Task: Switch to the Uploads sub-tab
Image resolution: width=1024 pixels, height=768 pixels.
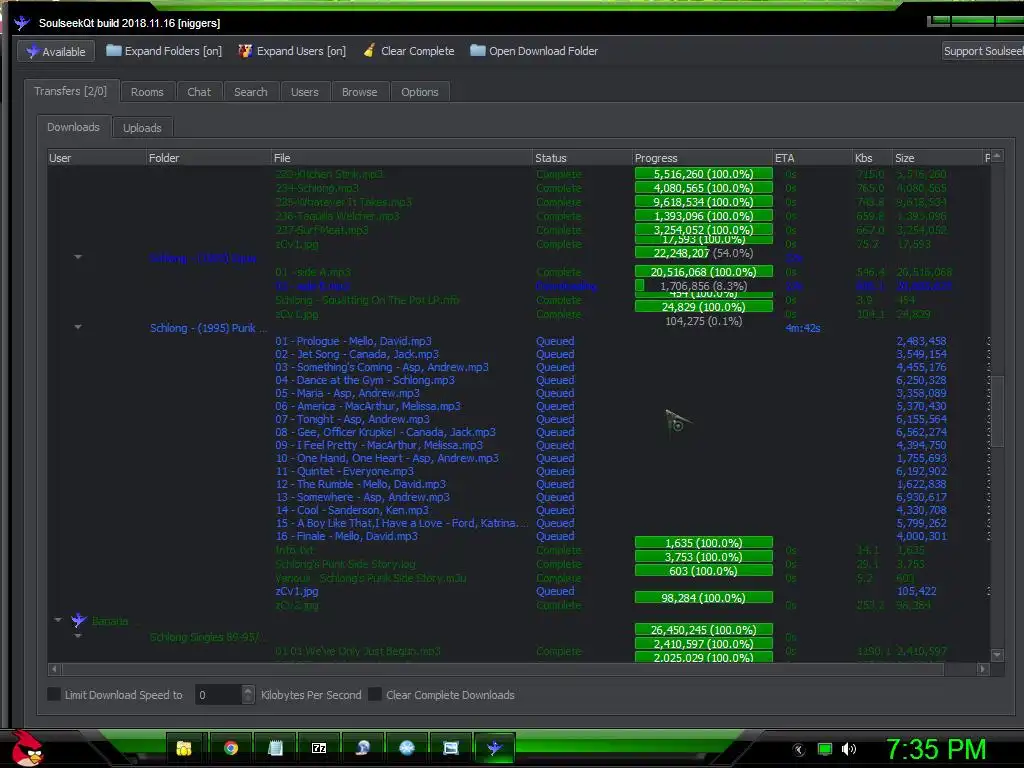Action: [x=142, y=128]
